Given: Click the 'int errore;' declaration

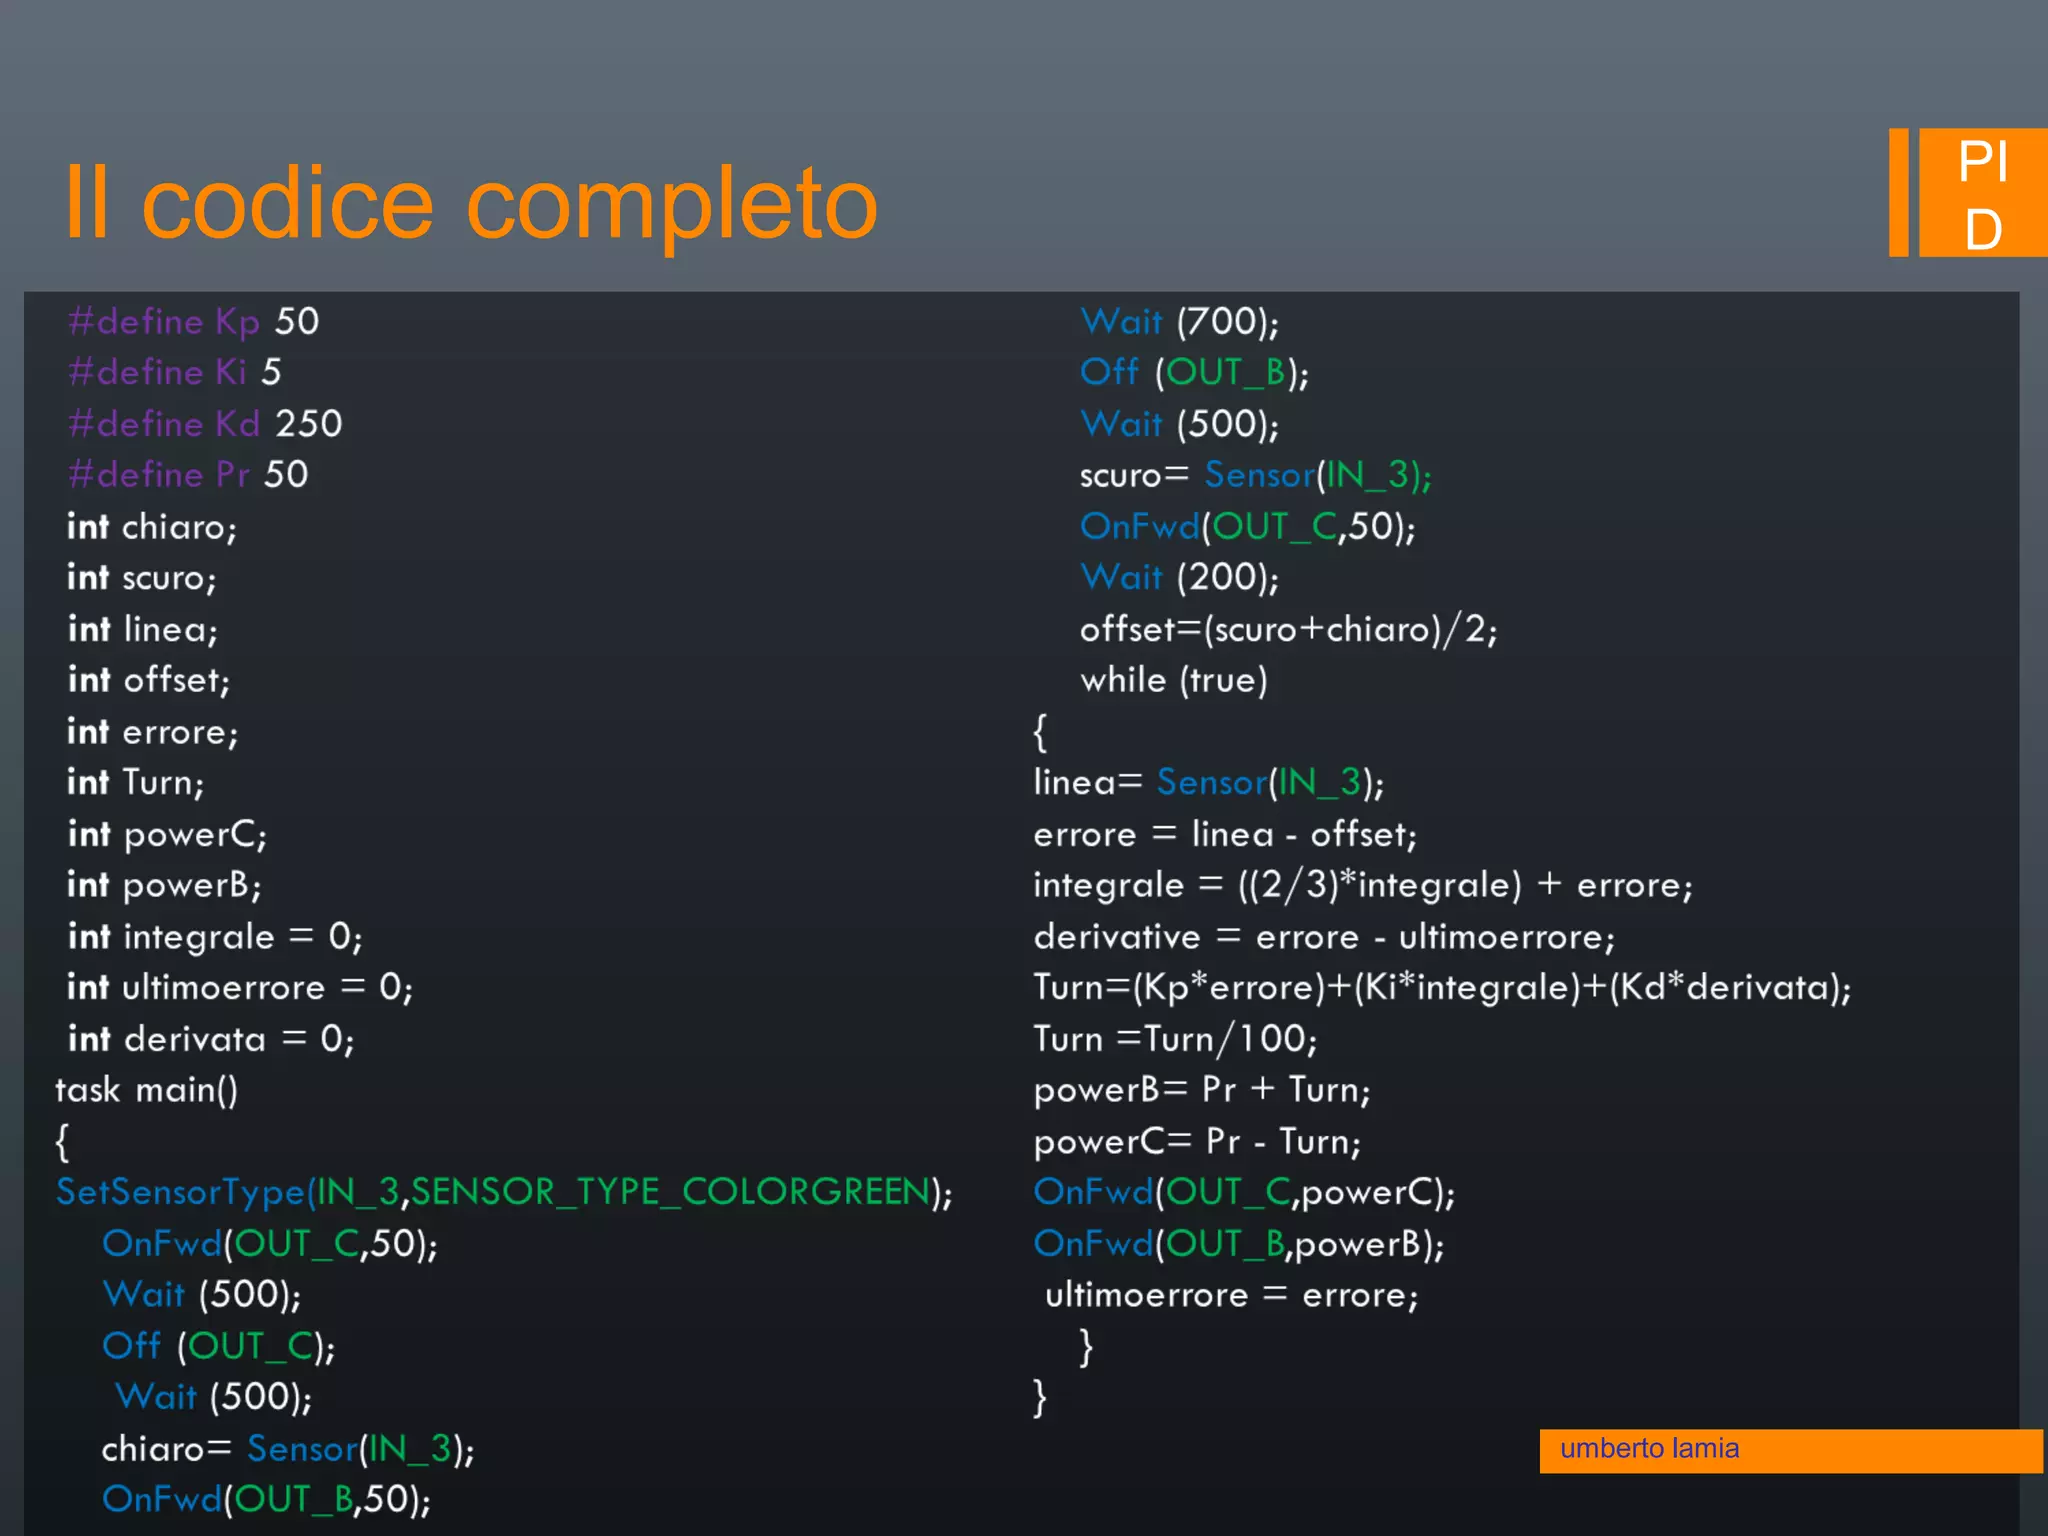Looking at the screenshot, I should 153,732.
